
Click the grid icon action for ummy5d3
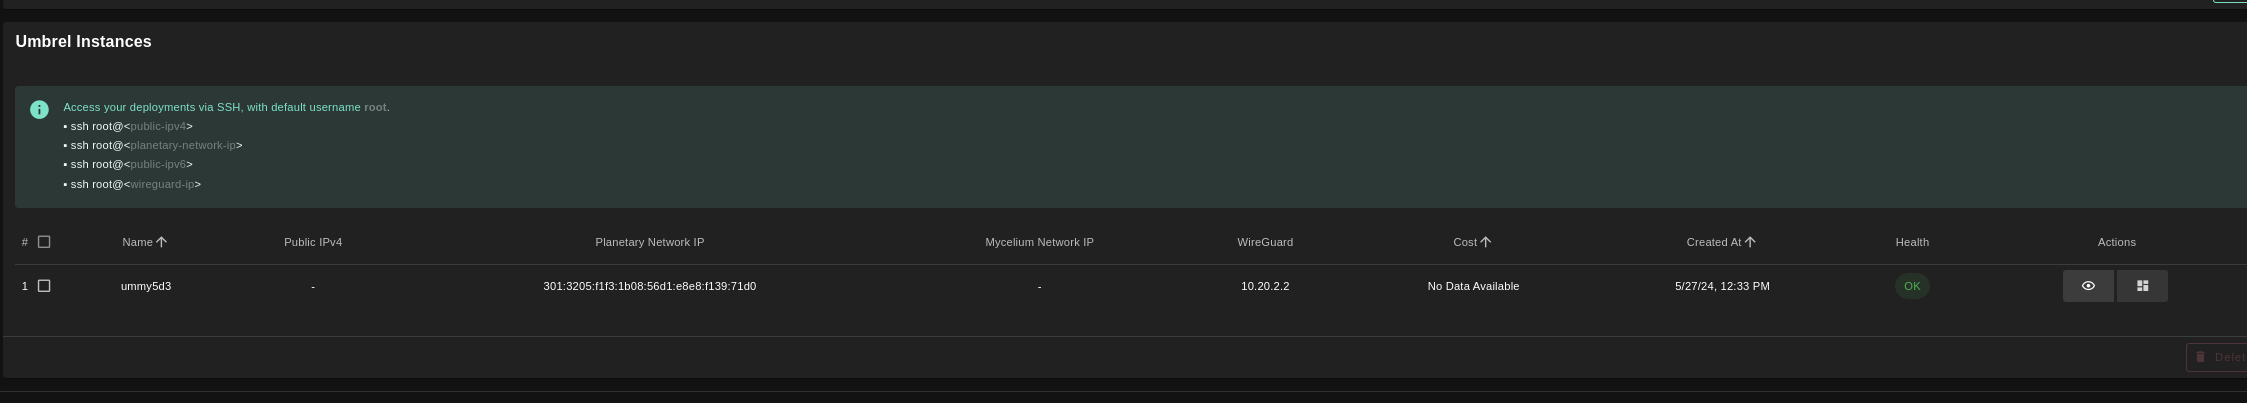point(2142,286)
